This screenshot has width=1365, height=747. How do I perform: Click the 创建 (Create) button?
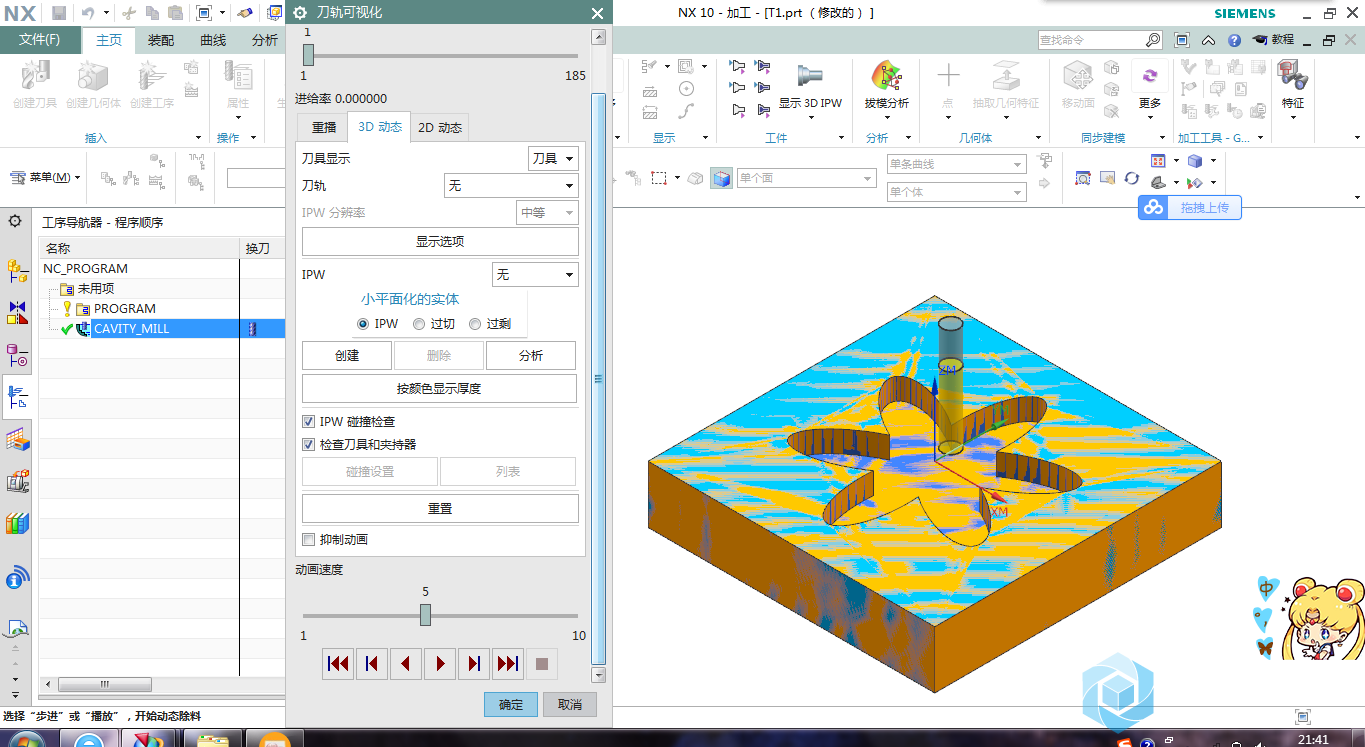click(x=347, y=356)
